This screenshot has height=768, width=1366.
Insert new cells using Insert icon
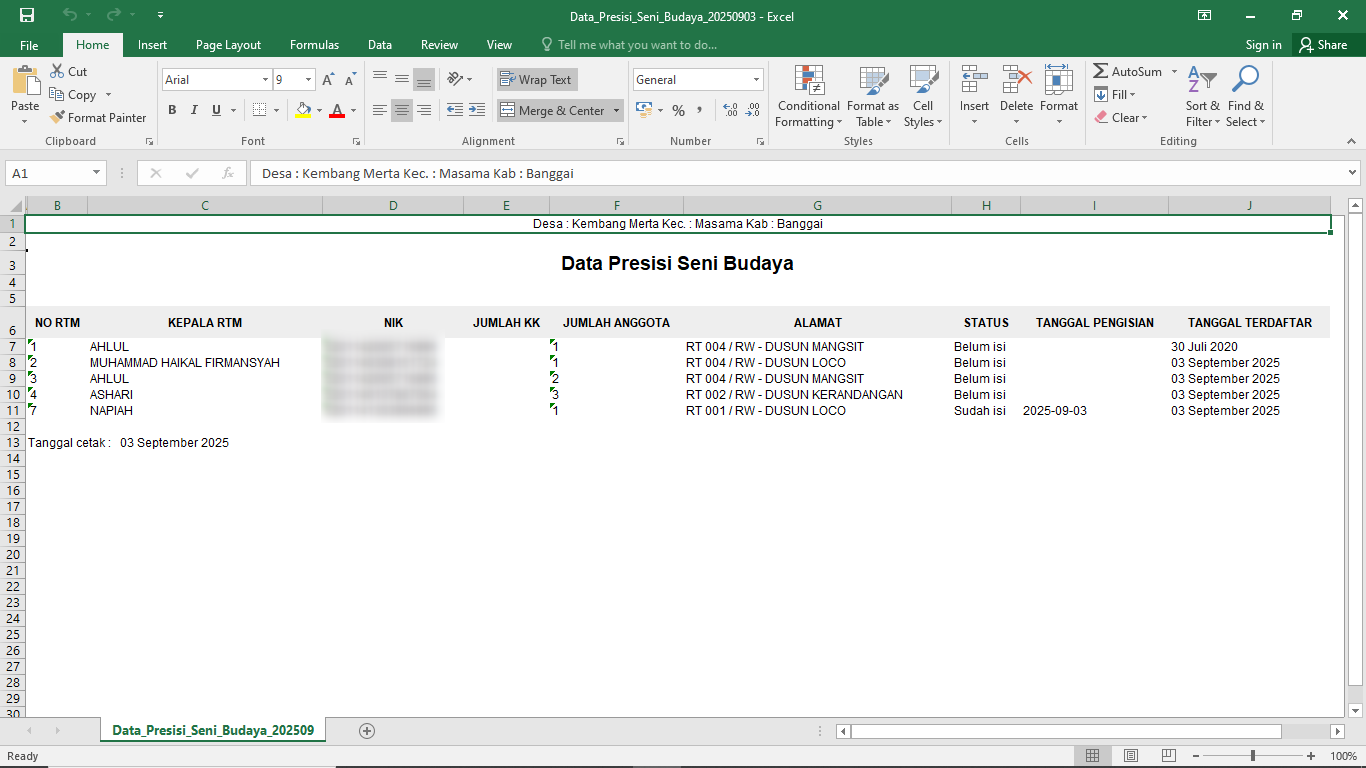tap(974, 80)
